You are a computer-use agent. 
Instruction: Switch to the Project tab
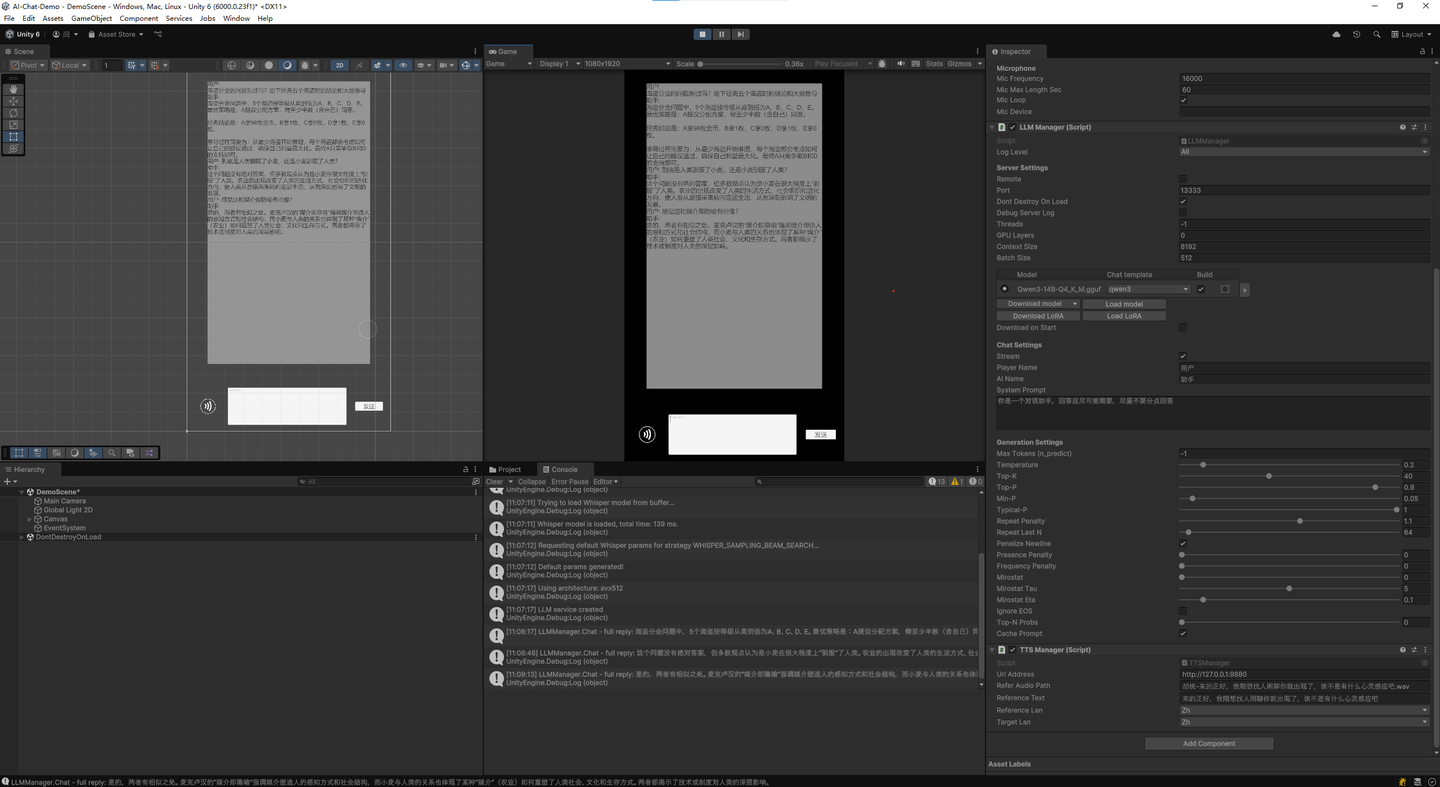[x=505, y=469]
